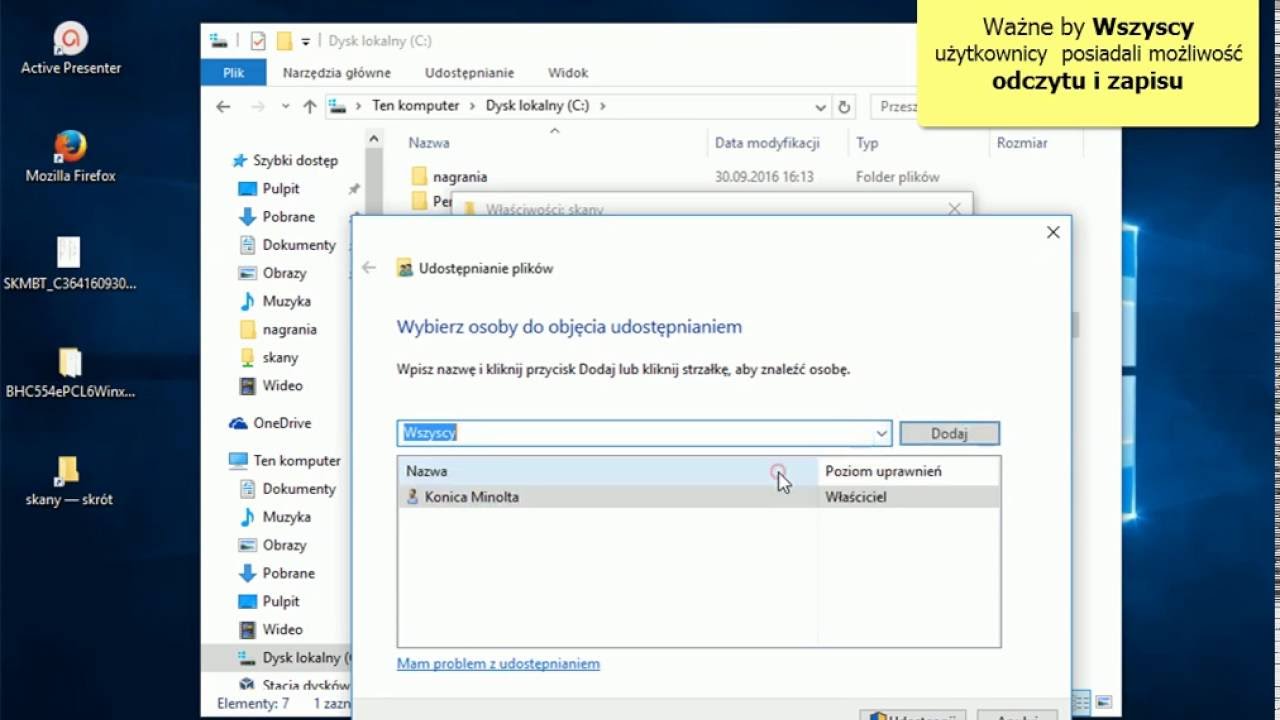Click 'Ten komputer' in address breadcrumb
The height and width of the screenshot is (720, 1280).
tap(416, 105)
